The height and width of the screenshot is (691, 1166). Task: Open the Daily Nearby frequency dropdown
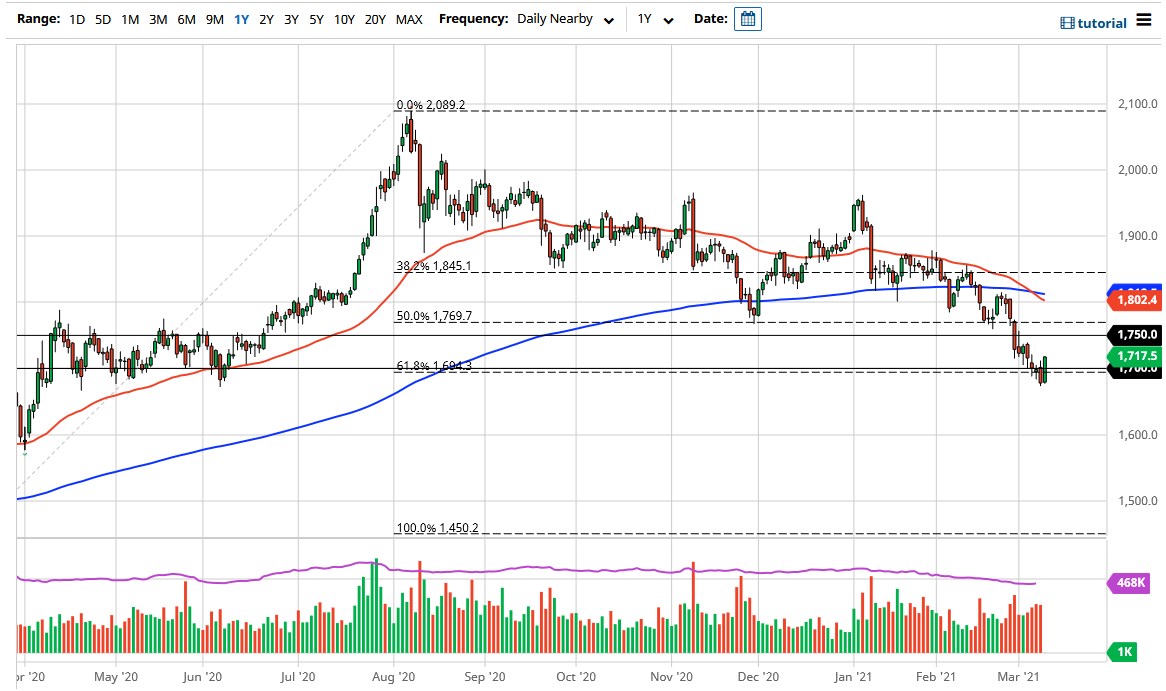coord(565,19)
